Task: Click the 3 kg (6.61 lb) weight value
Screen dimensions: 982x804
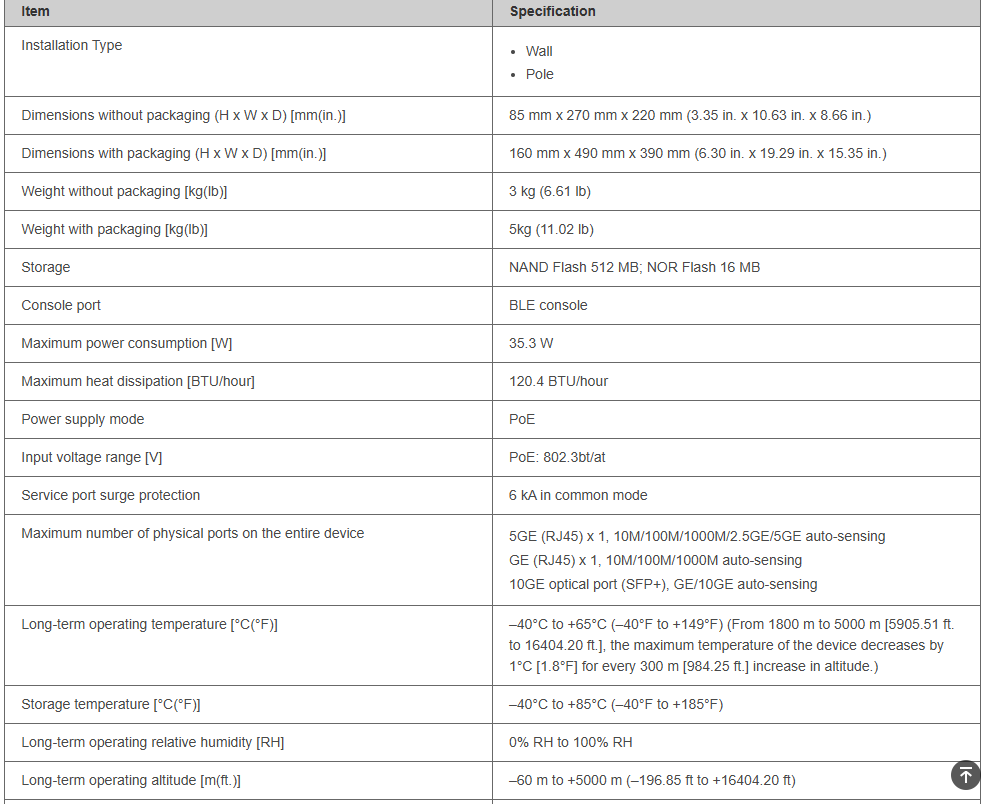Action: 550,192
